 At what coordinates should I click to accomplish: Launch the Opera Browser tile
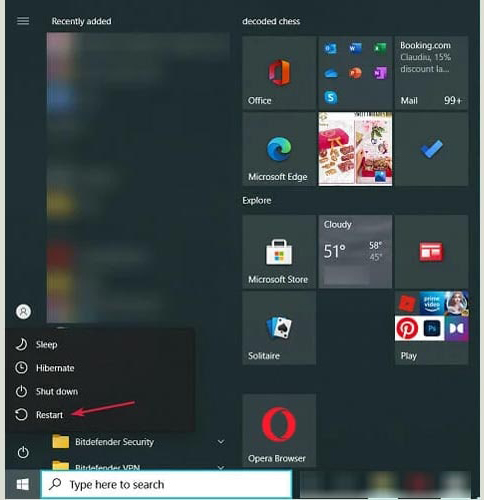pos(279,430)
